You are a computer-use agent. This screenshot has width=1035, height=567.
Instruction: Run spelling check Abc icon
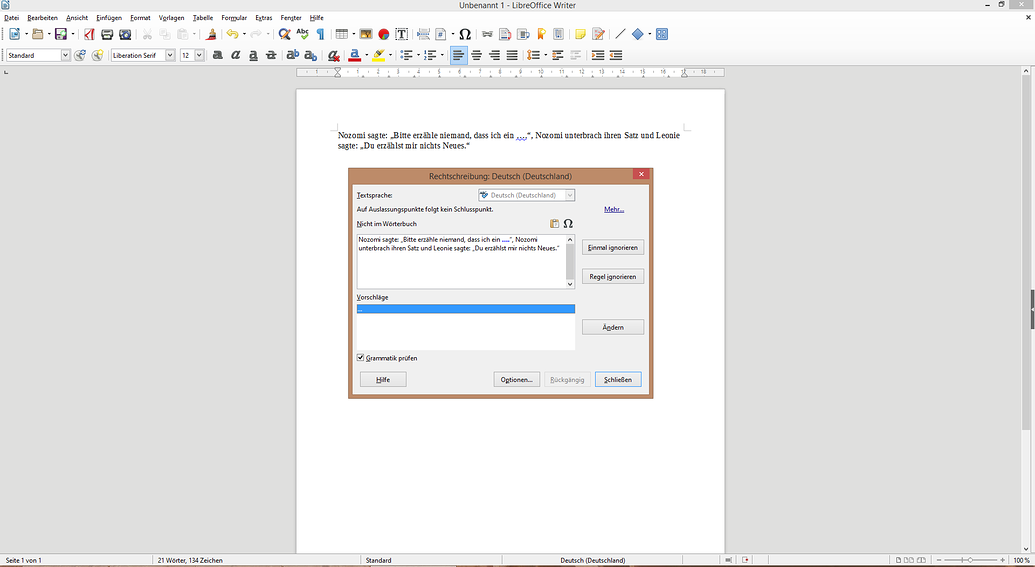click(302, 34)
